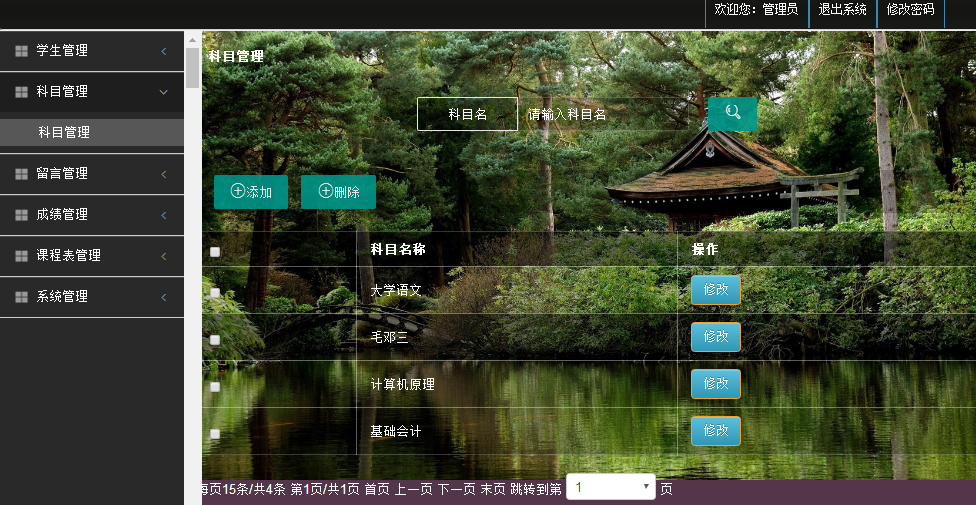Check the box for 大学语文 row
Viewport: 976px width, 505px height.
pyautogui.click(x=215, y=293)
